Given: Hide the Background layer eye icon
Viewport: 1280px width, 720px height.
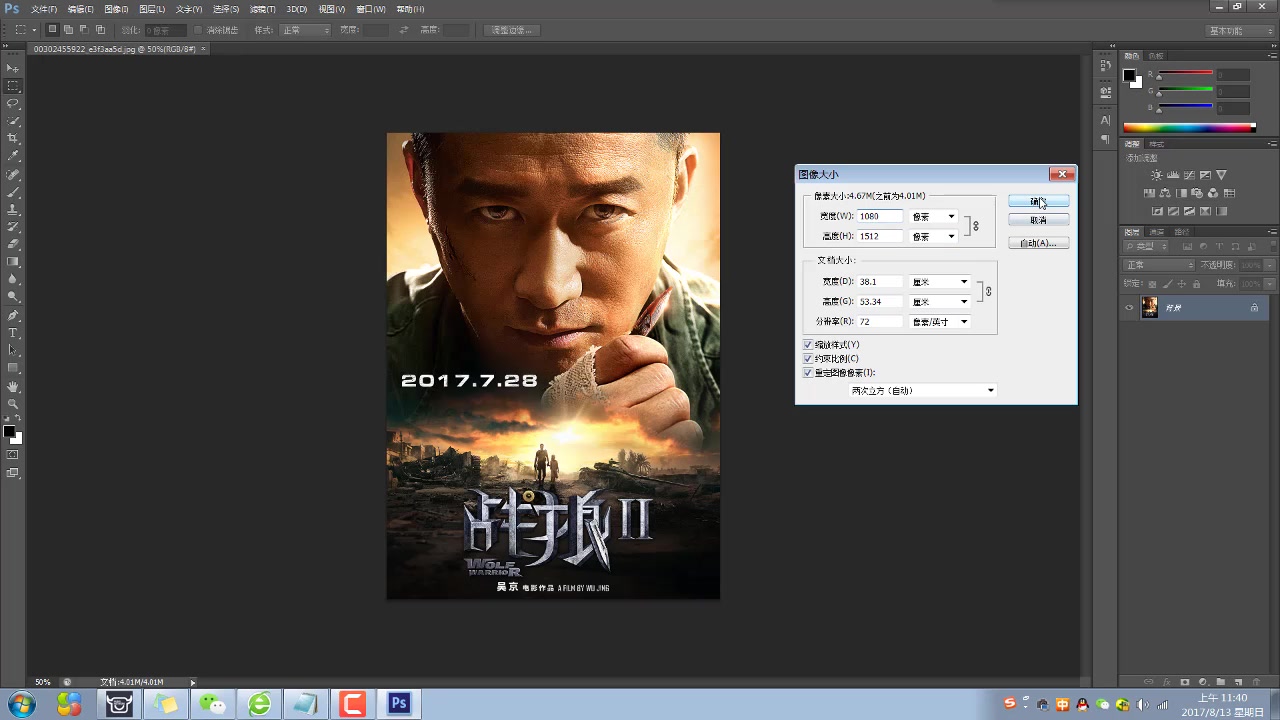Looking at the screenshot, I should (x=1129, y=307).
